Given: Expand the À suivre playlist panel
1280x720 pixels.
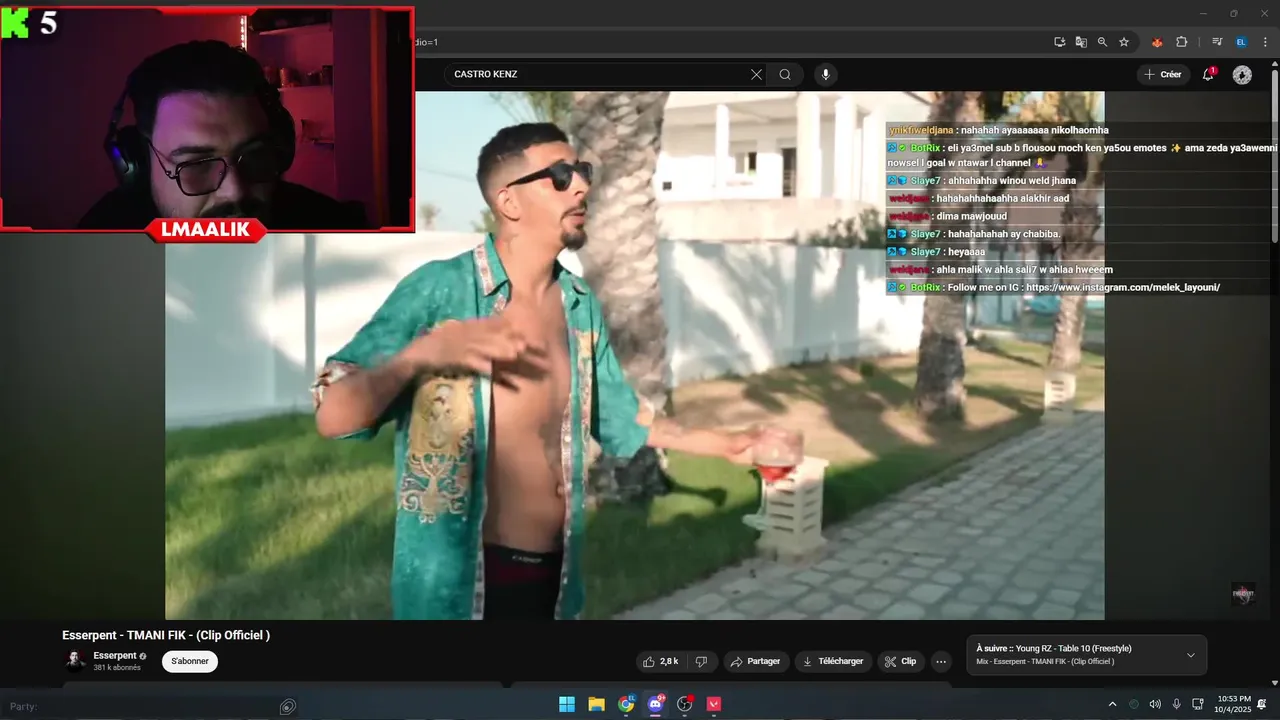Looking at the screenshot, I should (1190, 655).
